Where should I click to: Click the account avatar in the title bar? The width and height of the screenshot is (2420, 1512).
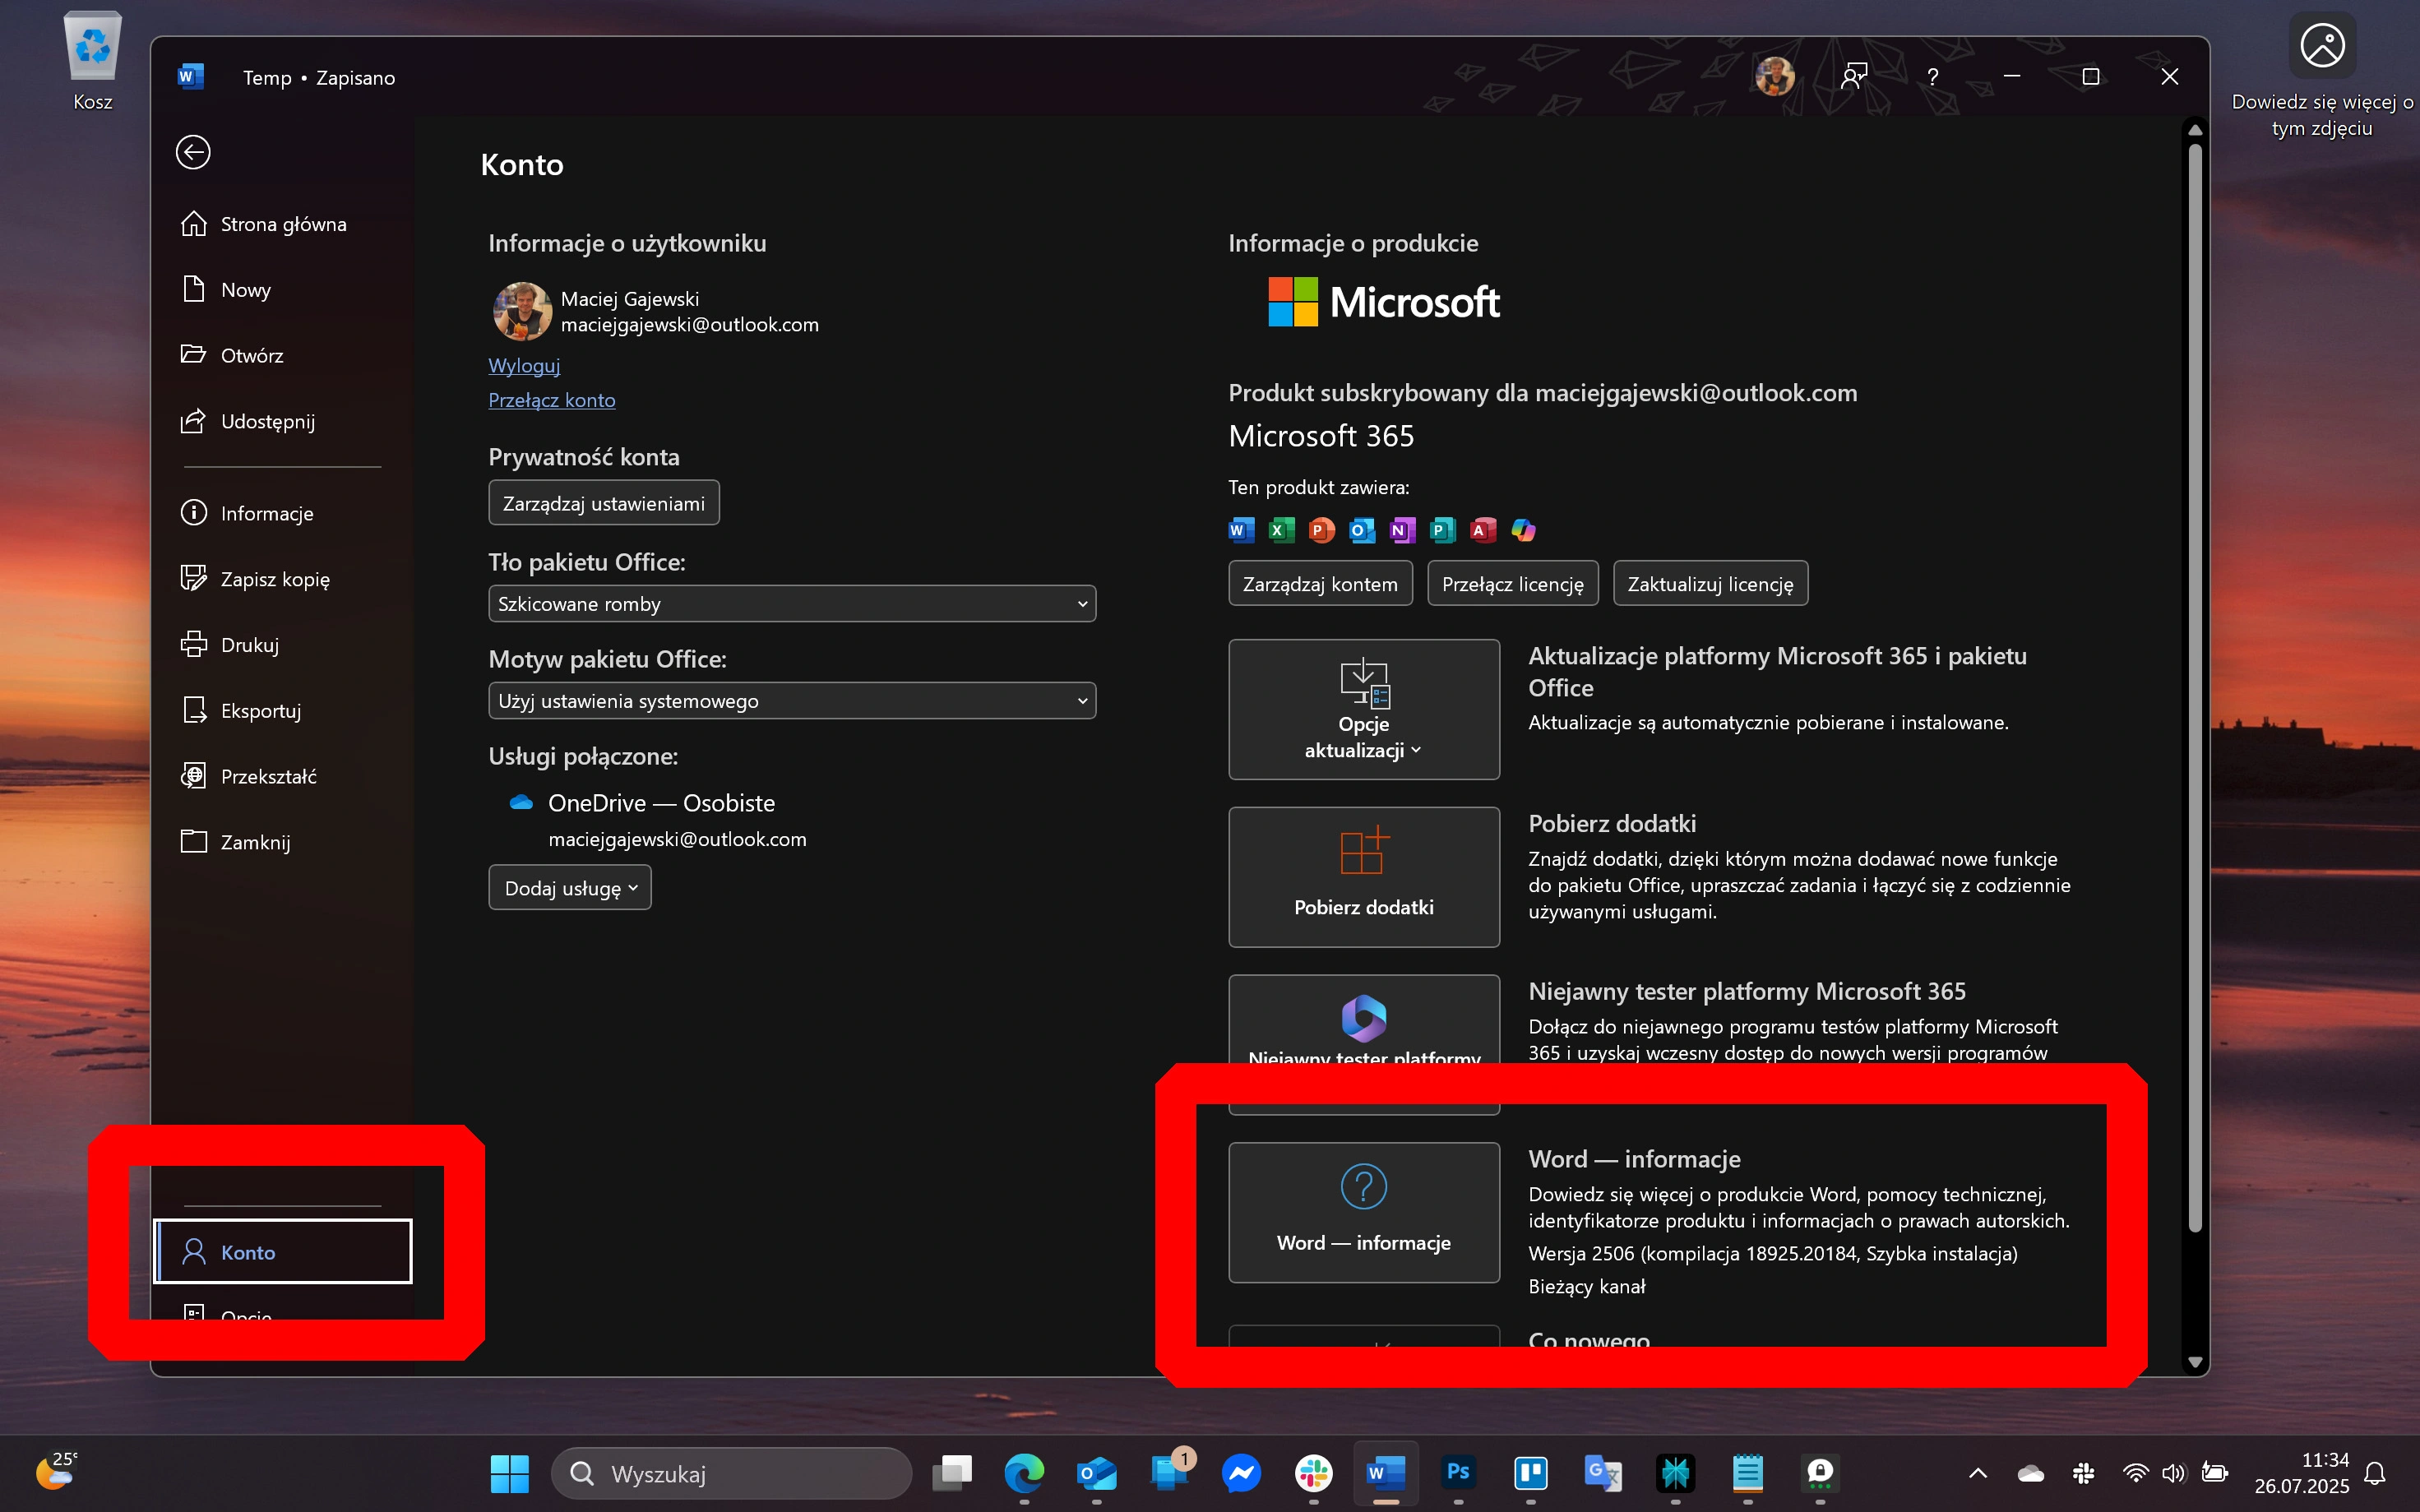(x=1775, y=77)
